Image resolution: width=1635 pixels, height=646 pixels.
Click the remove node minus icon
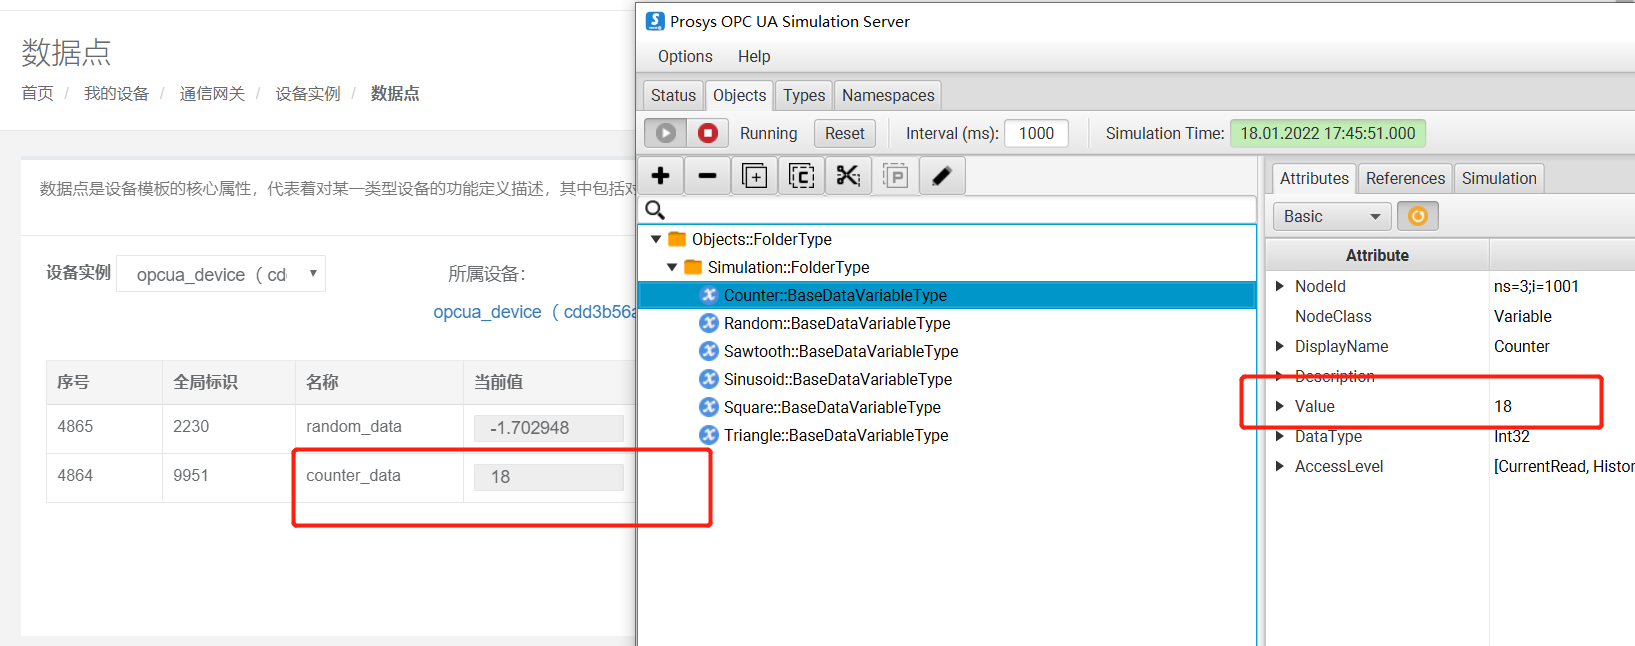point(707,176)
